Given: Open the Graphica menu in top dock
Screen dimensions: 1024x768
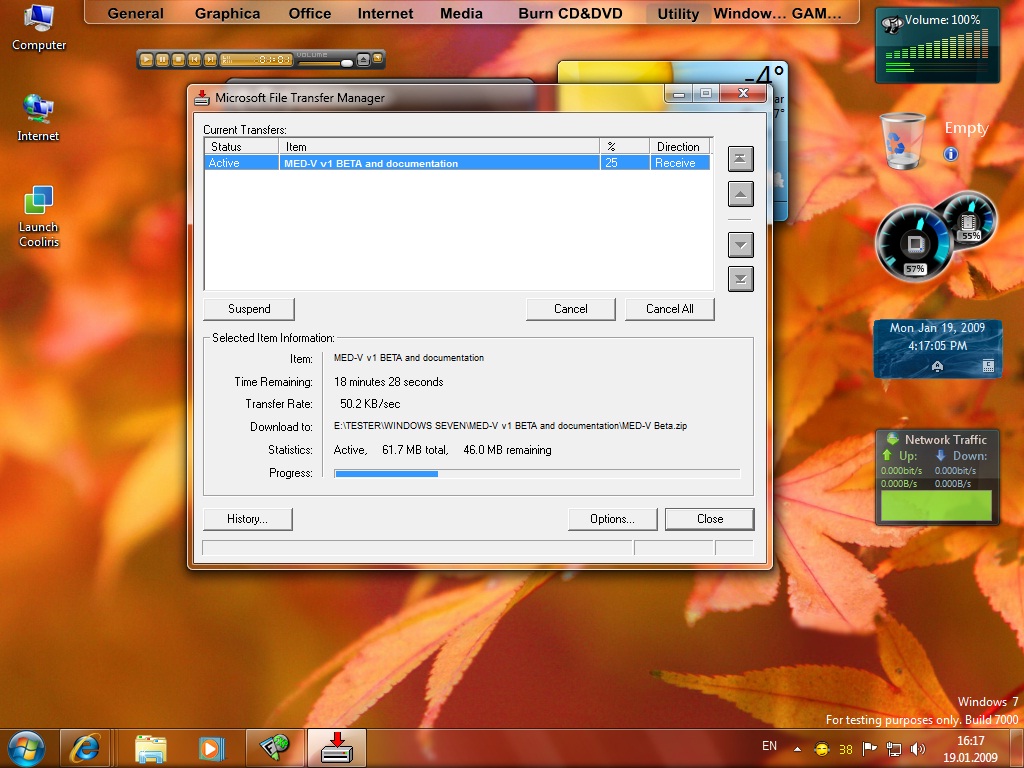Looking at the screenshot, I should click(227, 13).
